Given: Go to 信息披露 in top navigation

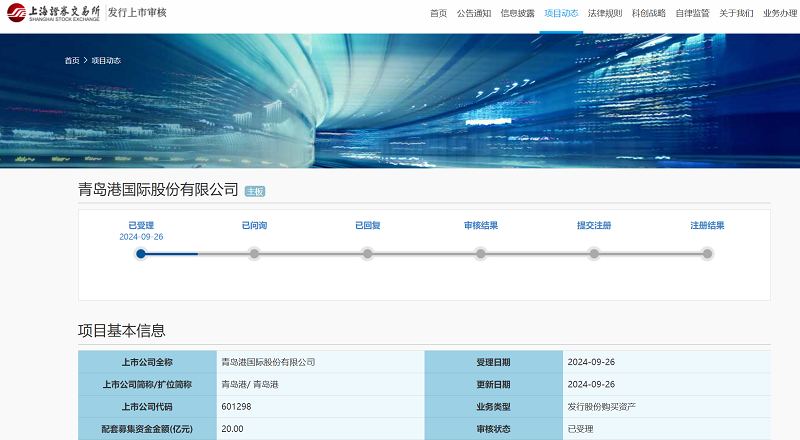Looking at the screenshot, I should pyautogui.click(x=517, y=13).
